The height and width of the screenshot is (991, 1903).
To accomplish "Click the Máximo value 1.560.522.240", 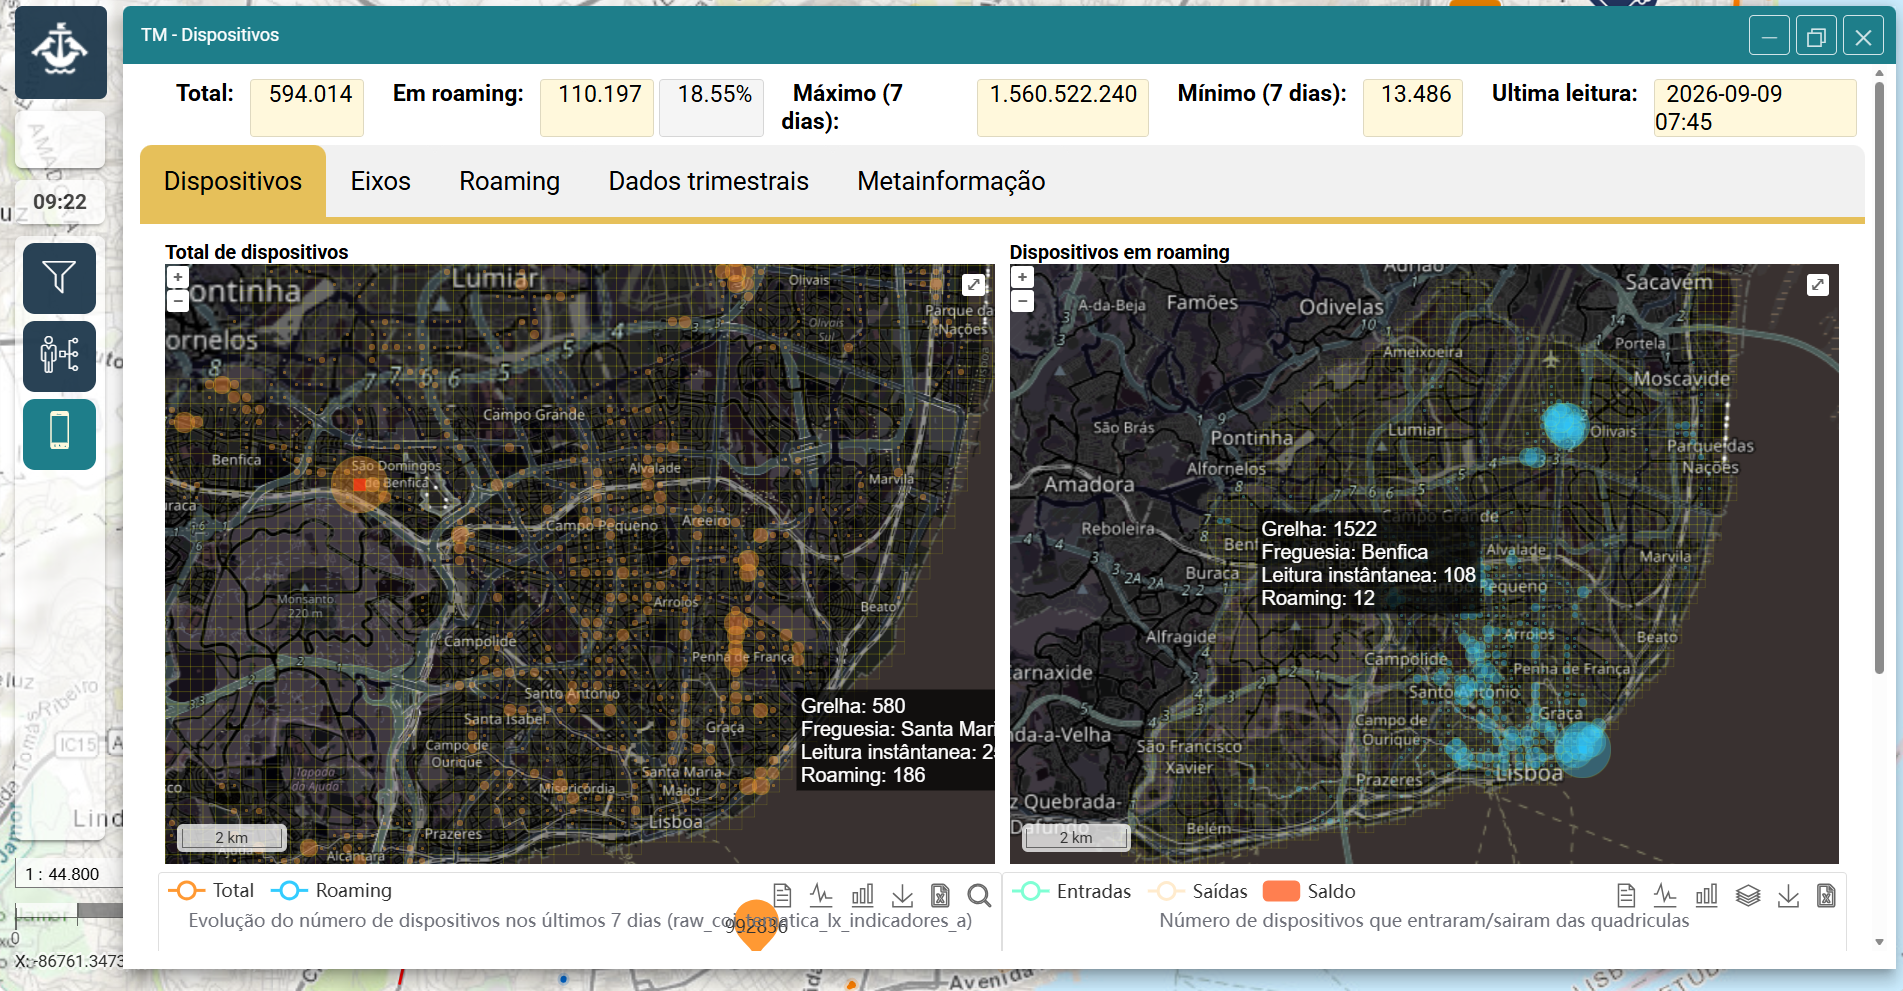I will [x=1063, y=107].
